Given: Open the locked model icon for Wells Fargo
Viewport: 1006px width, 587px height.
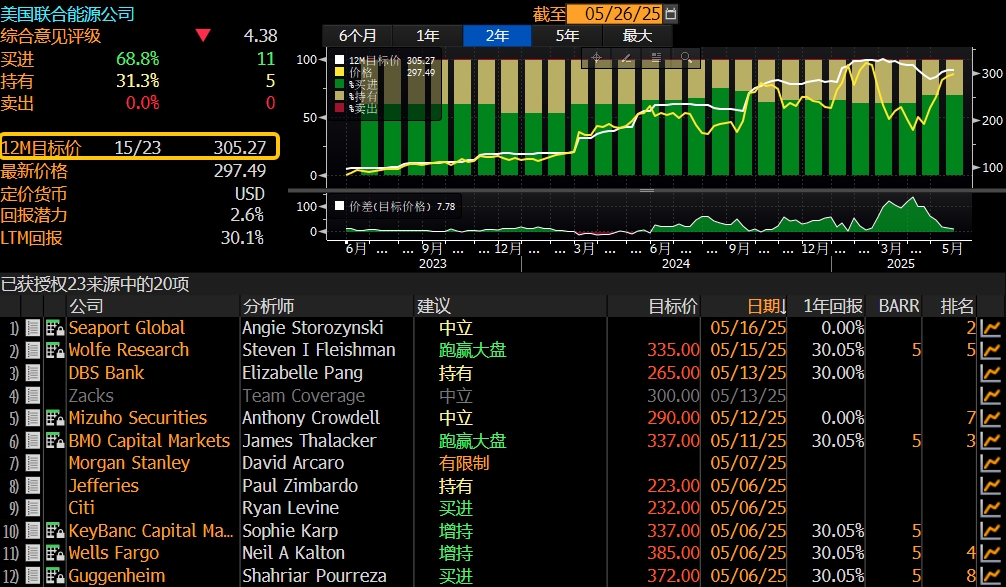Looking at the screenshot, I should (x=55, y=554).
